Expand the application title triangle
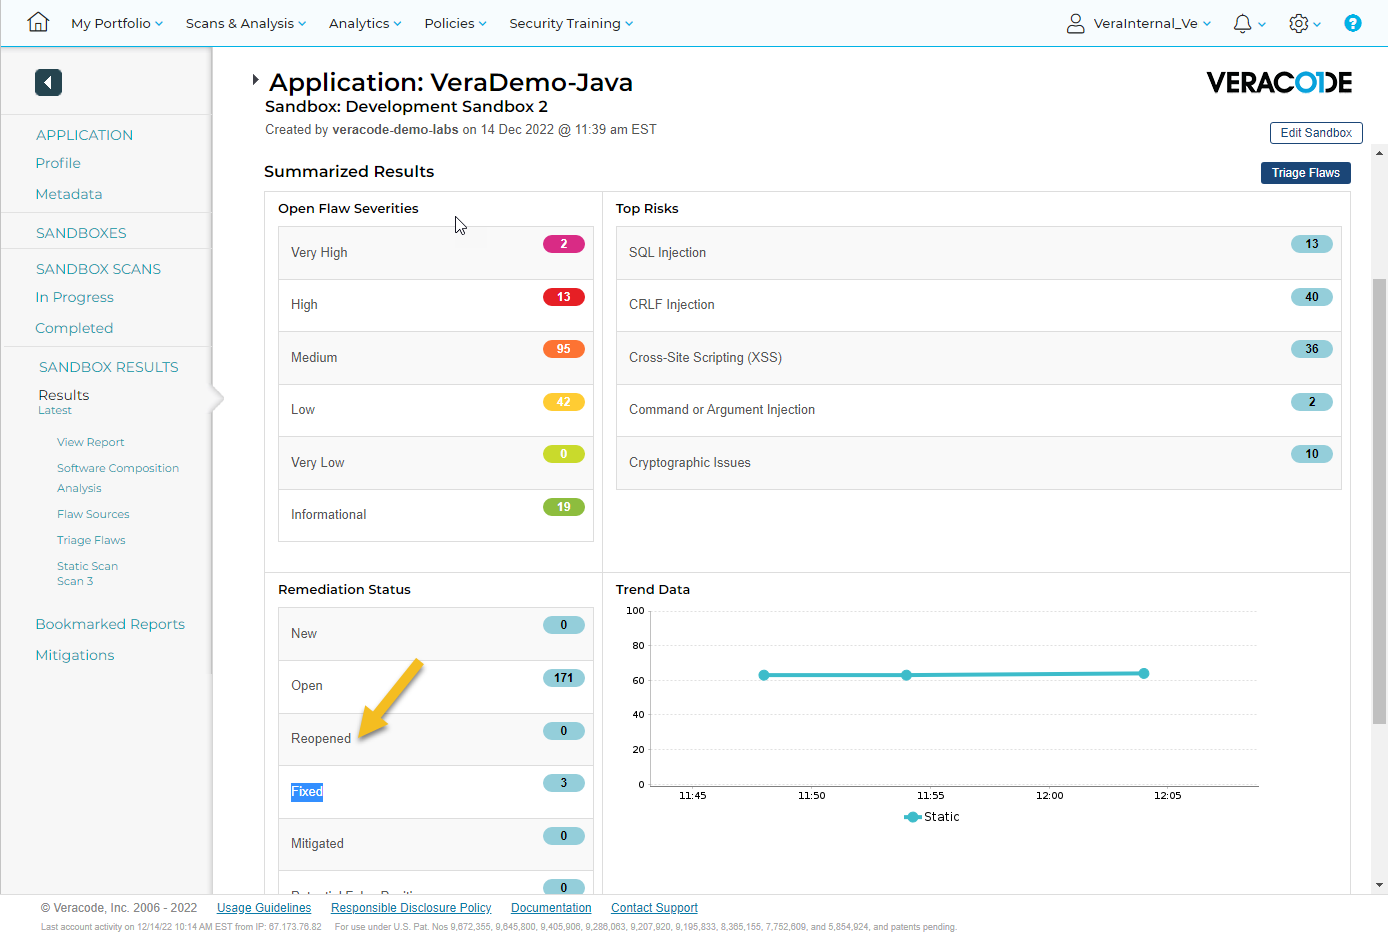The image size is (1388, 936). 255,79
